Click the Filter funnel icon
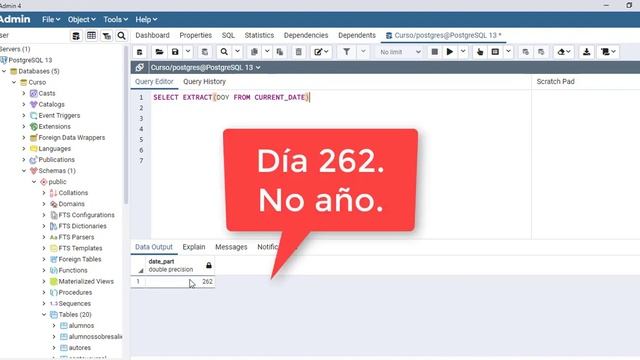Viewport: 640px width, 360px height. pos(346,52)
